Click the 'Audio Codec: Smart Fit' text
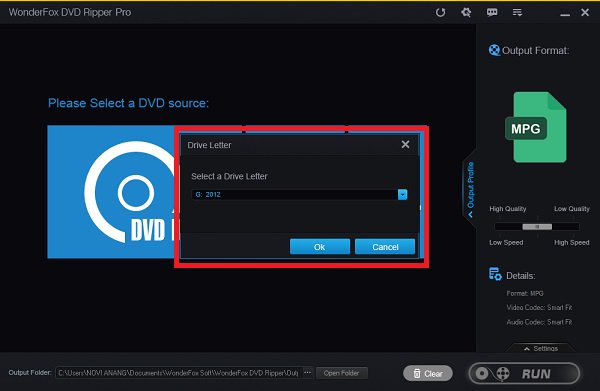The height and width of the screenshot is (391, 600). click(539, 322)
